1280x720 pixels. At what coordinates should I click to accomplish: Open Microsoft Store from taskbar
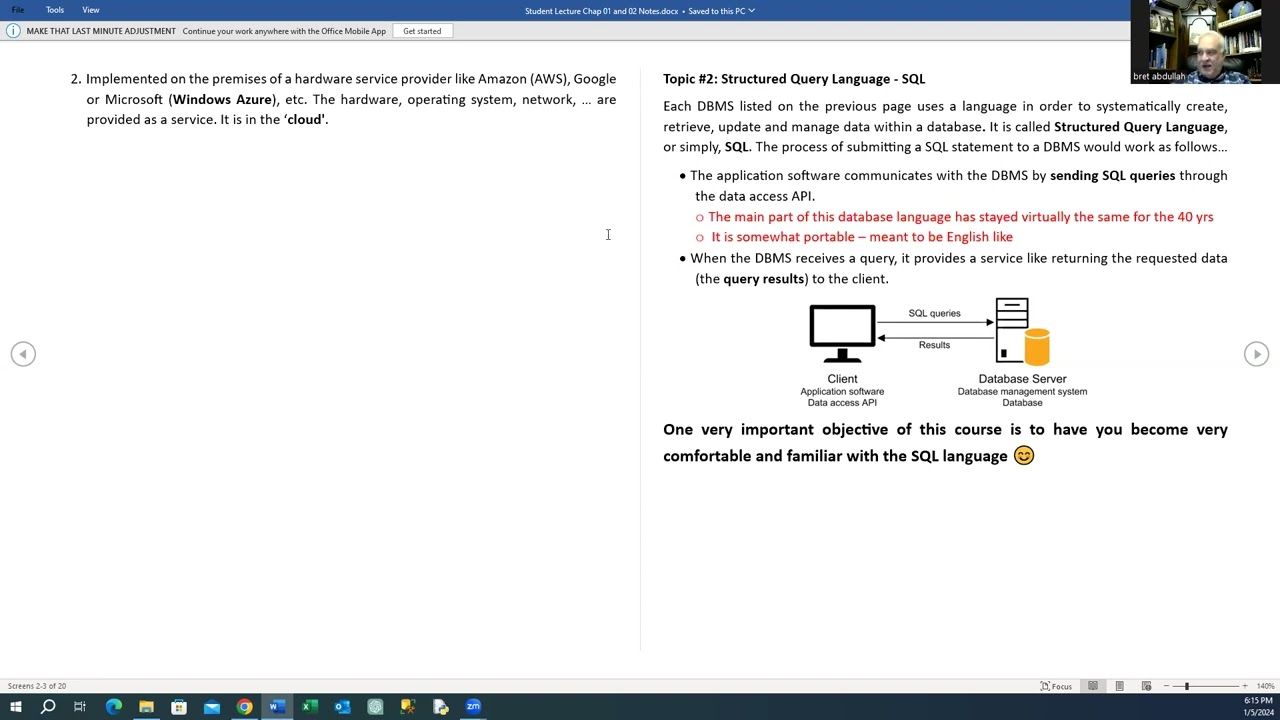coord(179,707)
